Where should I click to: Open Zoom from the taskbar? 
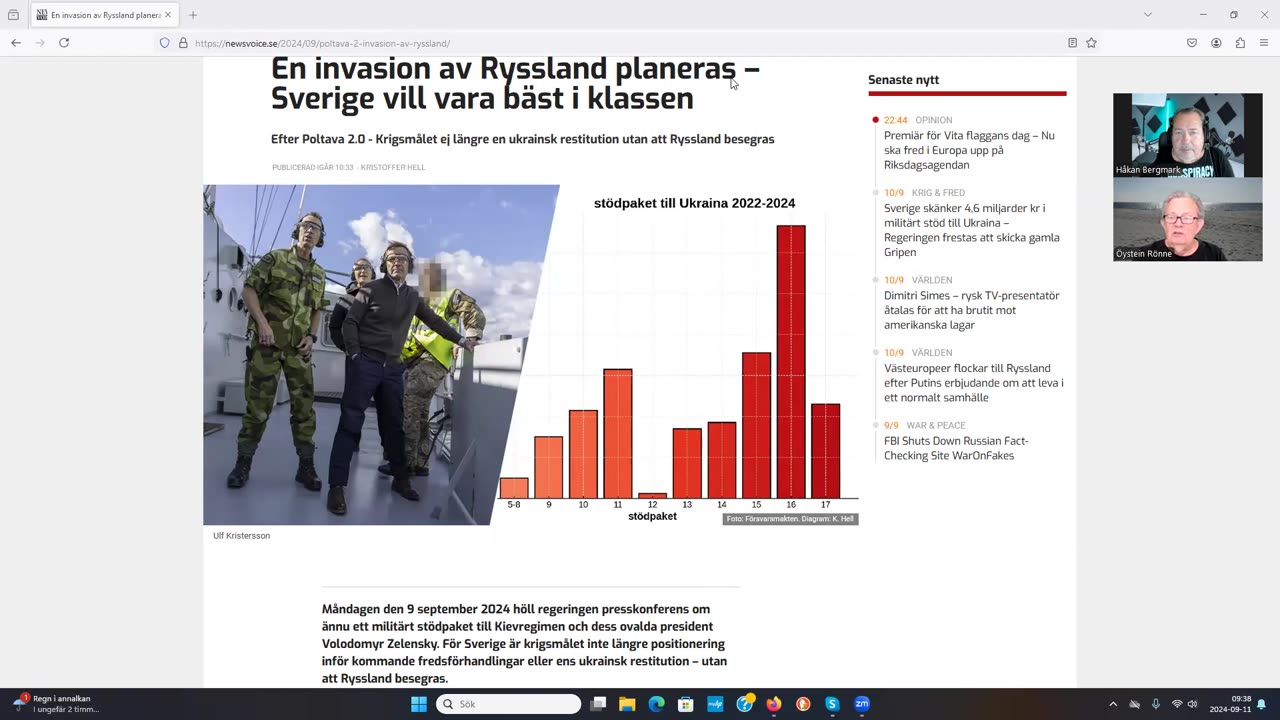coord(862,704)
